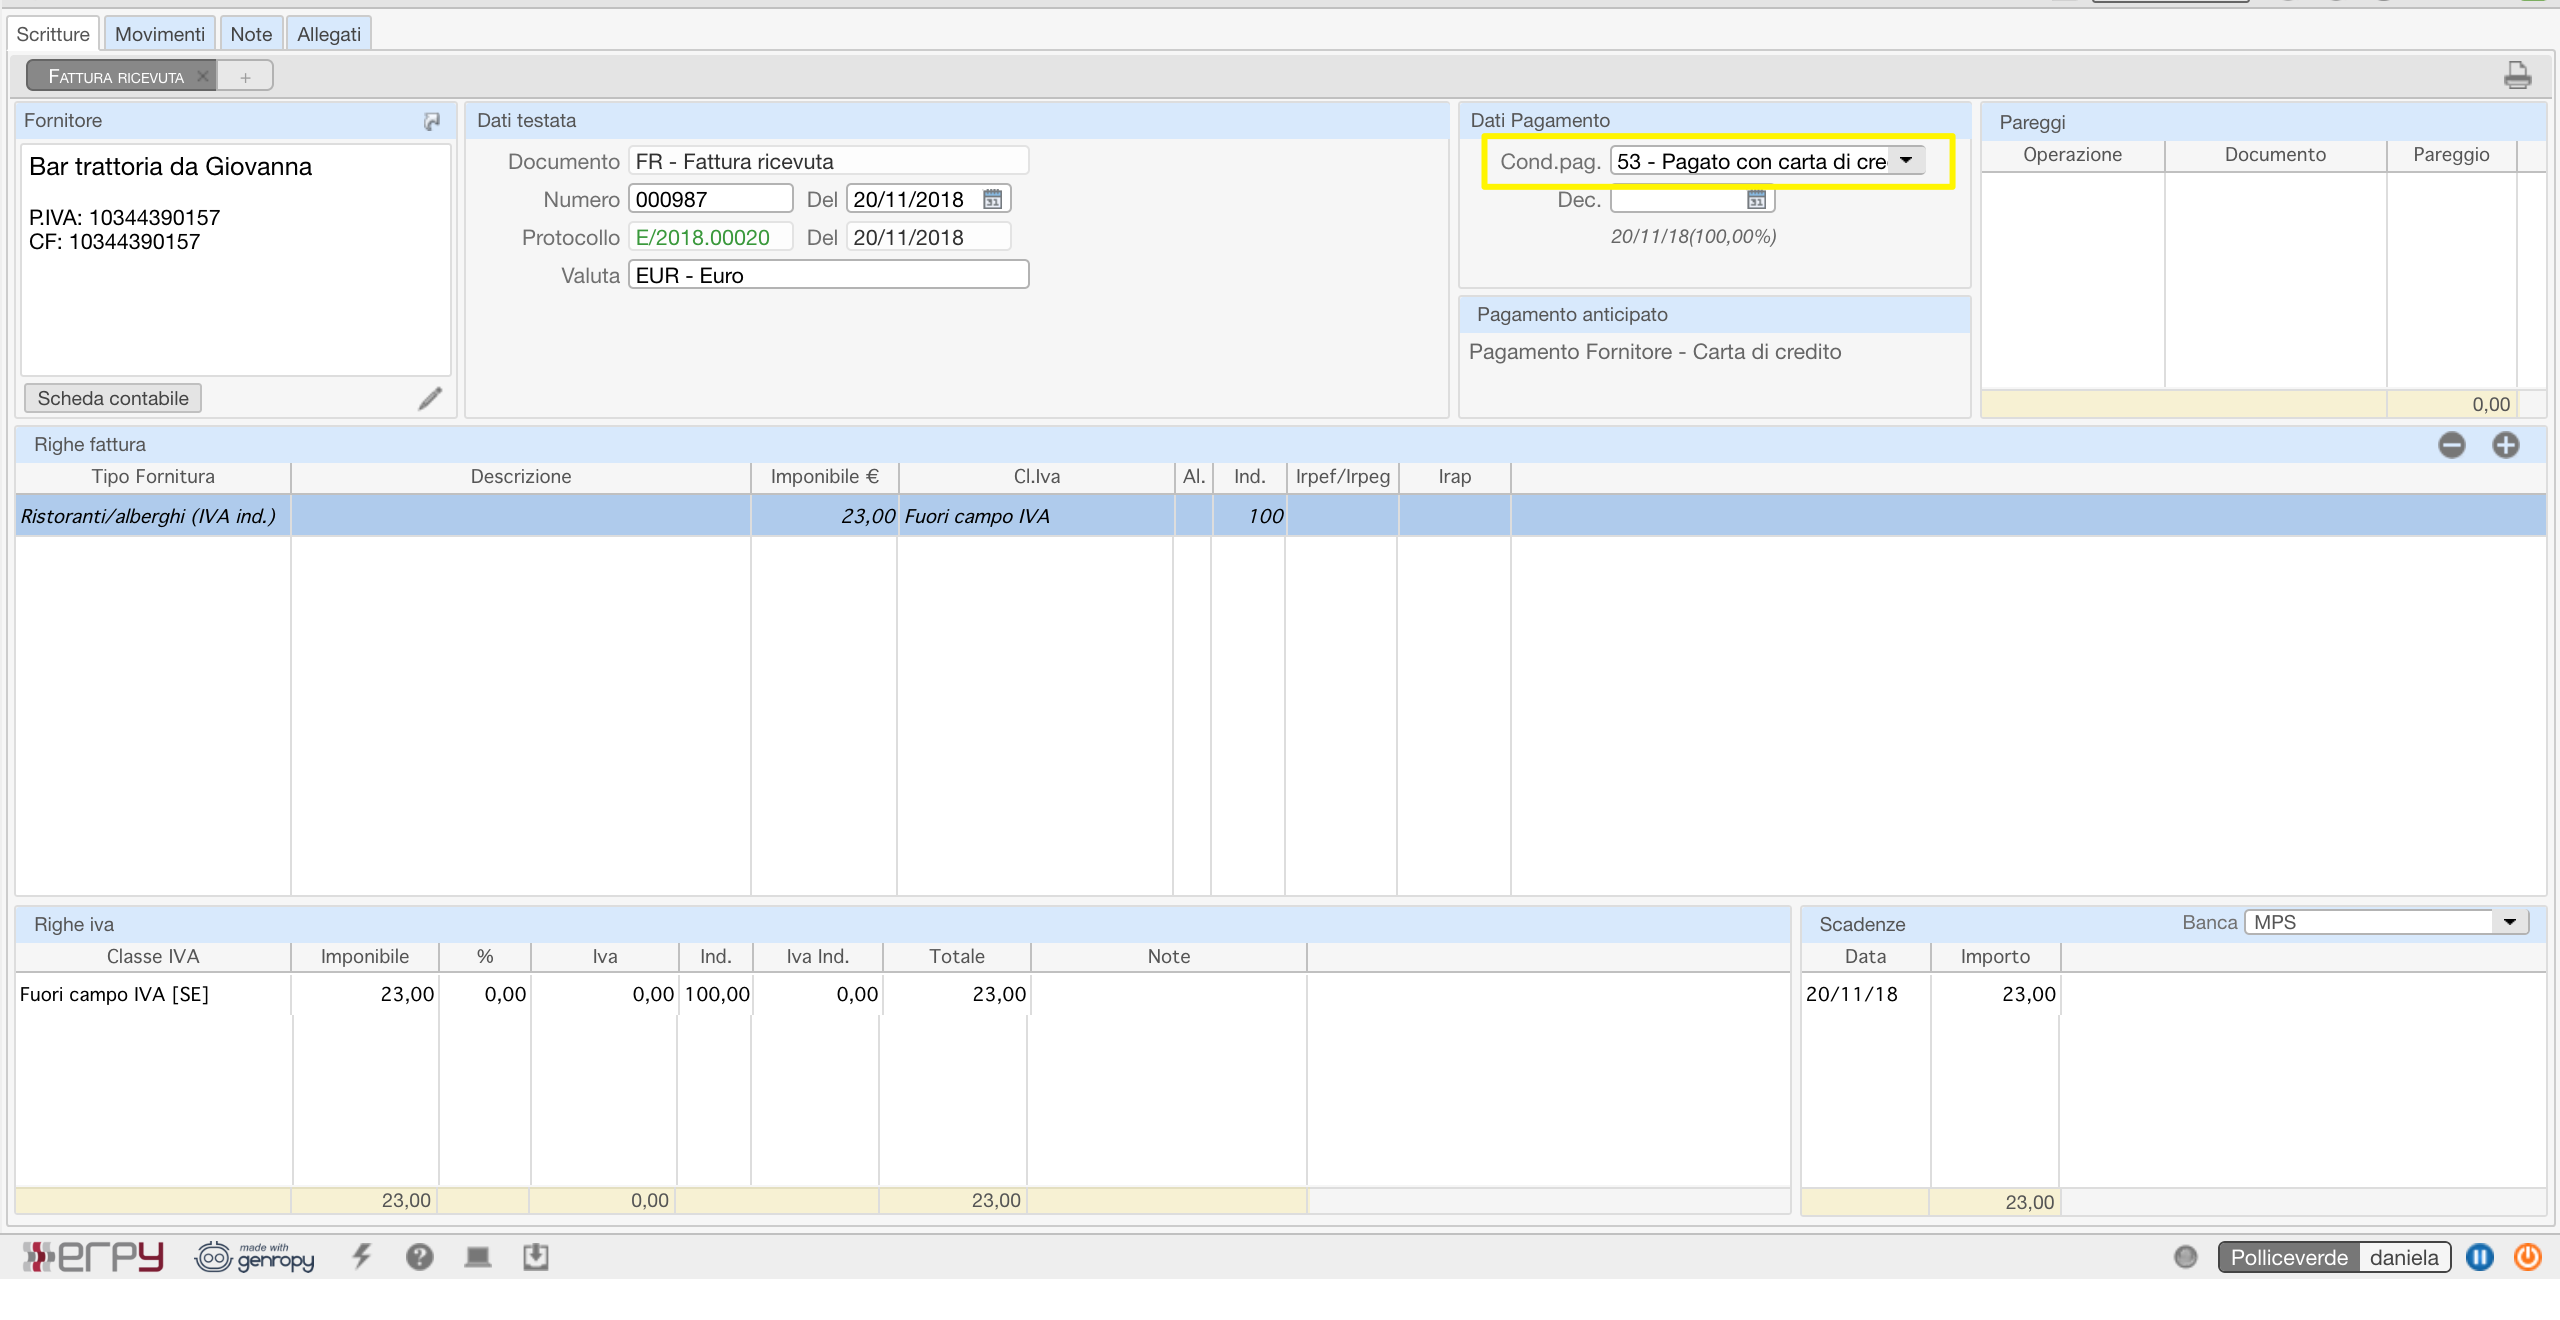Screen dimensions: 2560x1320
Task: Click the Valuta field EUR - Euro
Action: coord(828,275)
